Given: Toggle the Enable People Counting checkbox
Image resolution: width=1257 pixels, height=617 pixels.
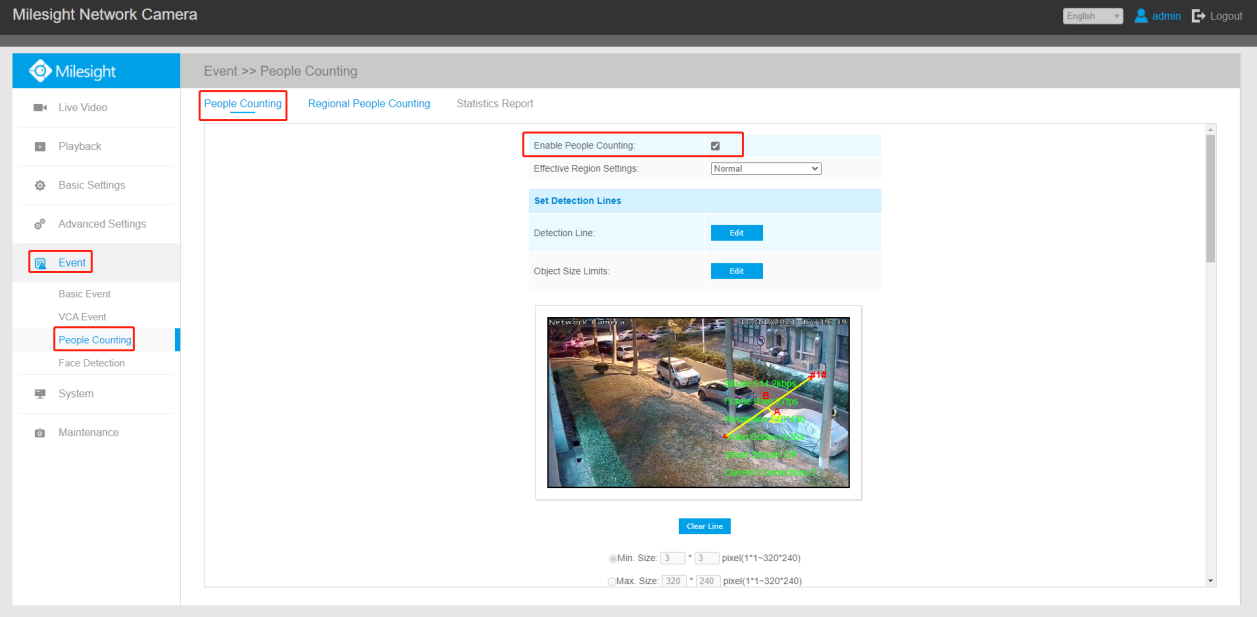Looking at the screenshot, I should pyautogui.click(x=715, y=146).
